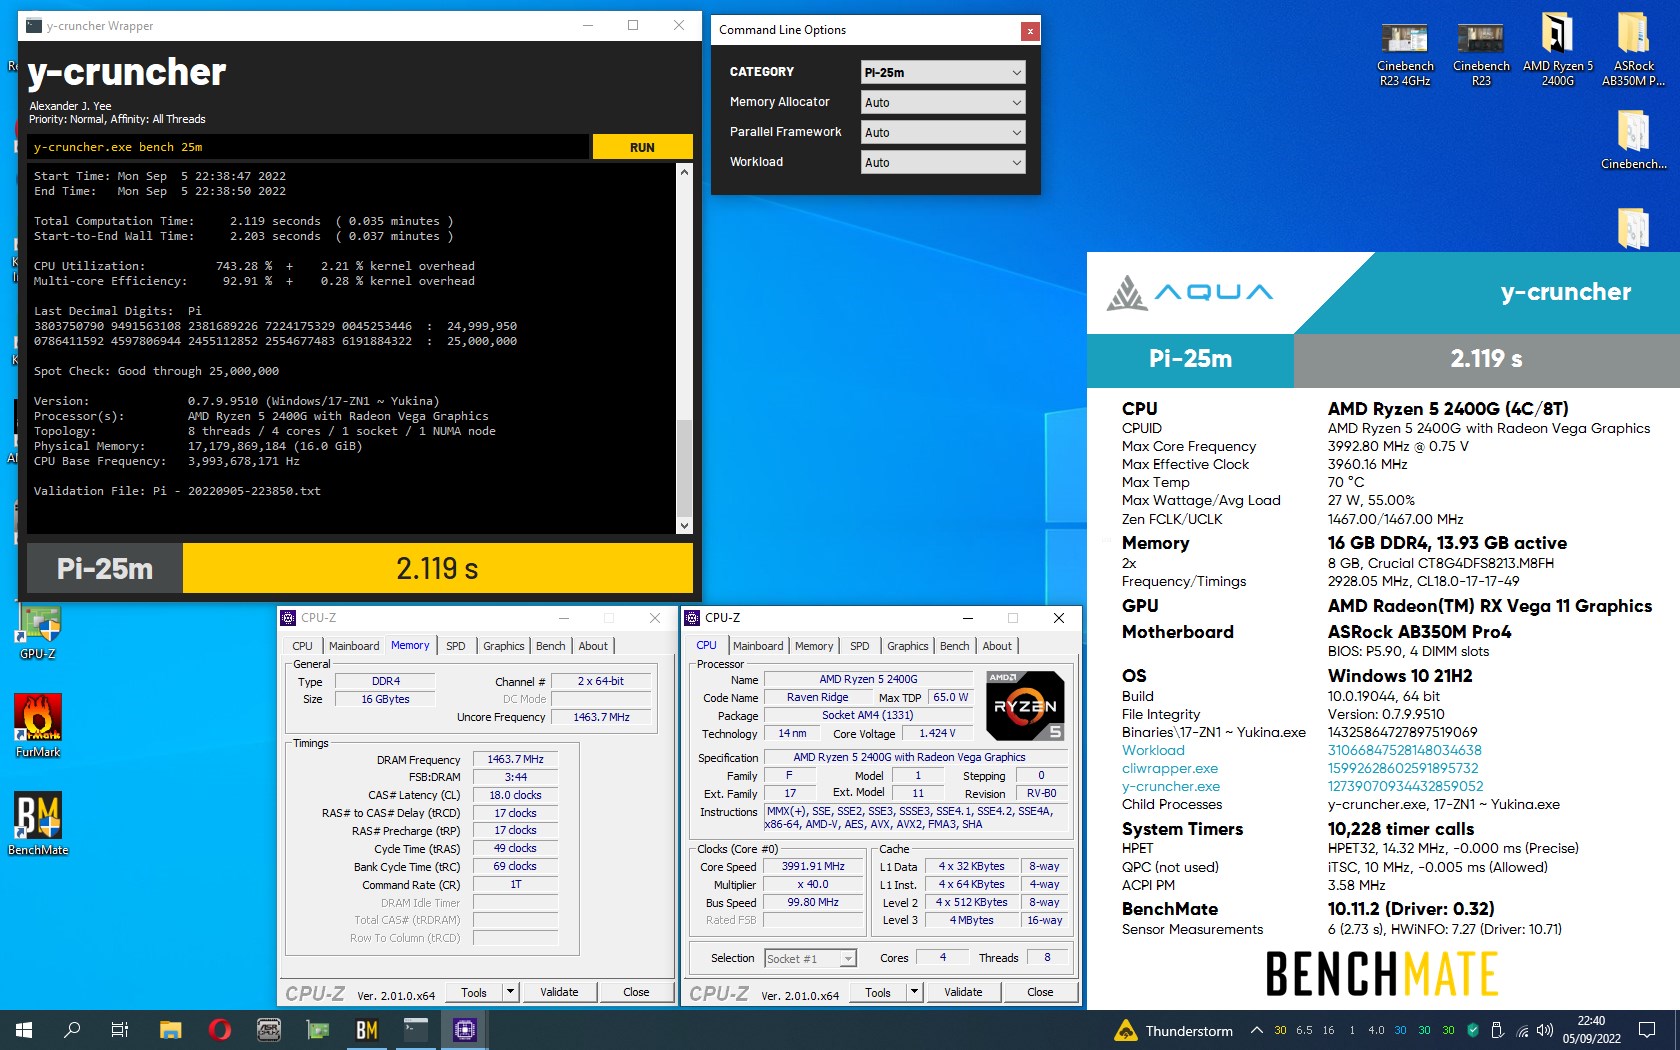The image size is (1680, 1050).
Task: Switch to Graphics tab in CPU-Z Memory window
Action: [x=504, y=646]
